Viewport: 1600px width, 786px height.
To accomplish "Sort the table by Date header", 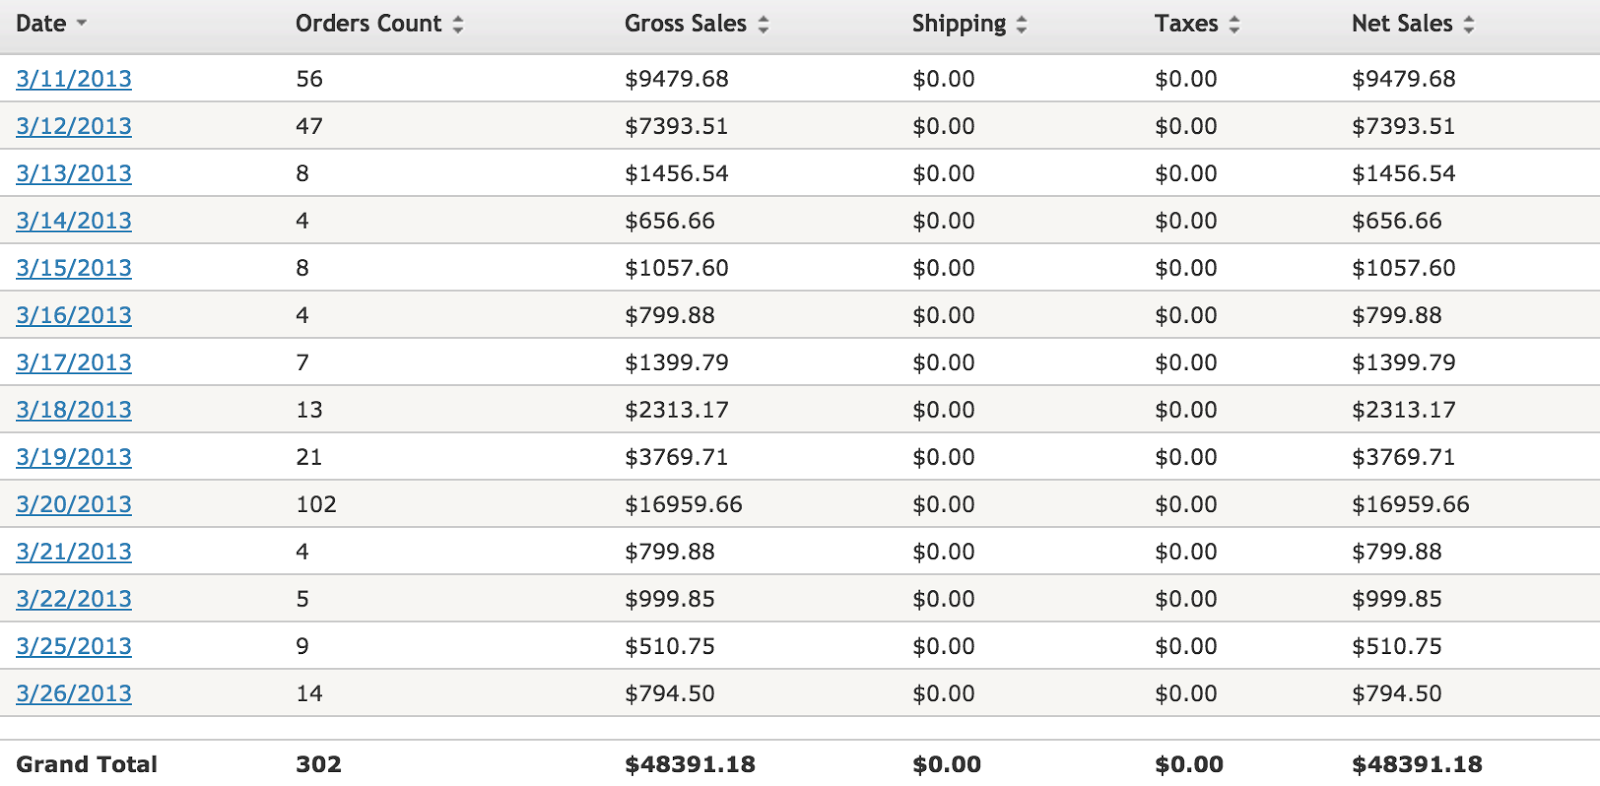I will [x=41, y=24].
